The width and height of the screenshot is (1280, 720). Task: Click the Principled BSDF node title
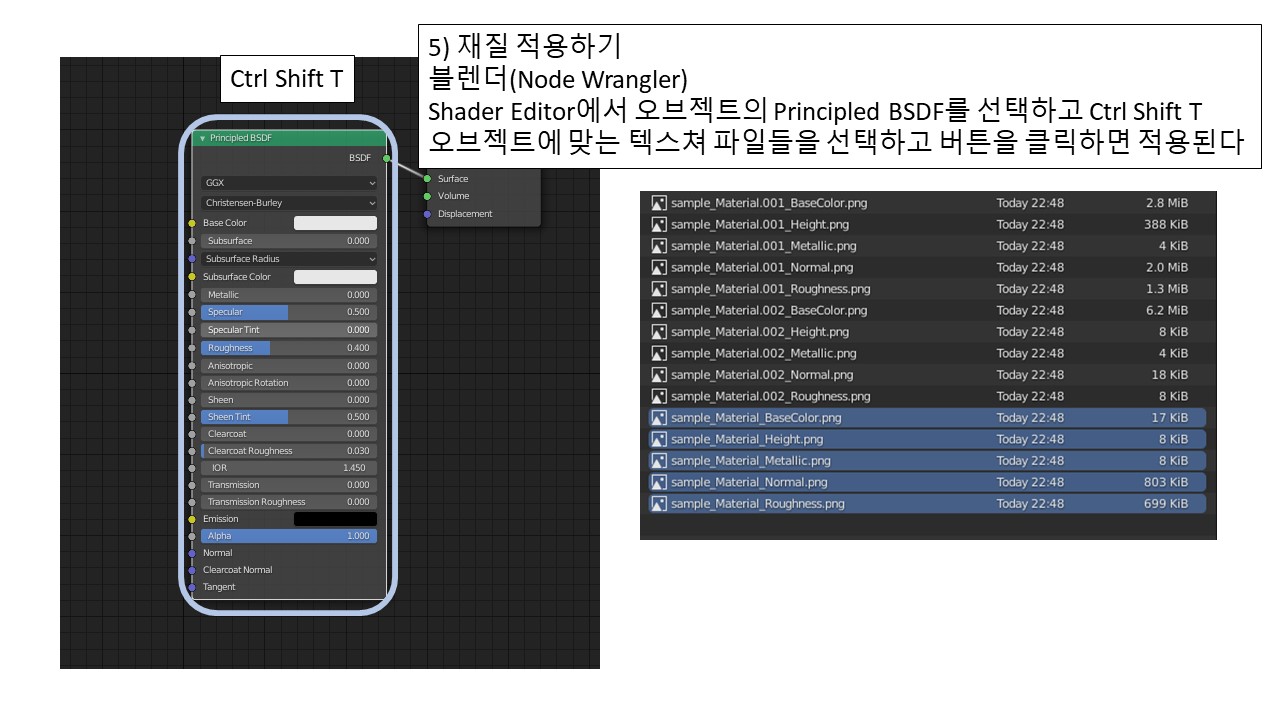[x=241, y=138]
